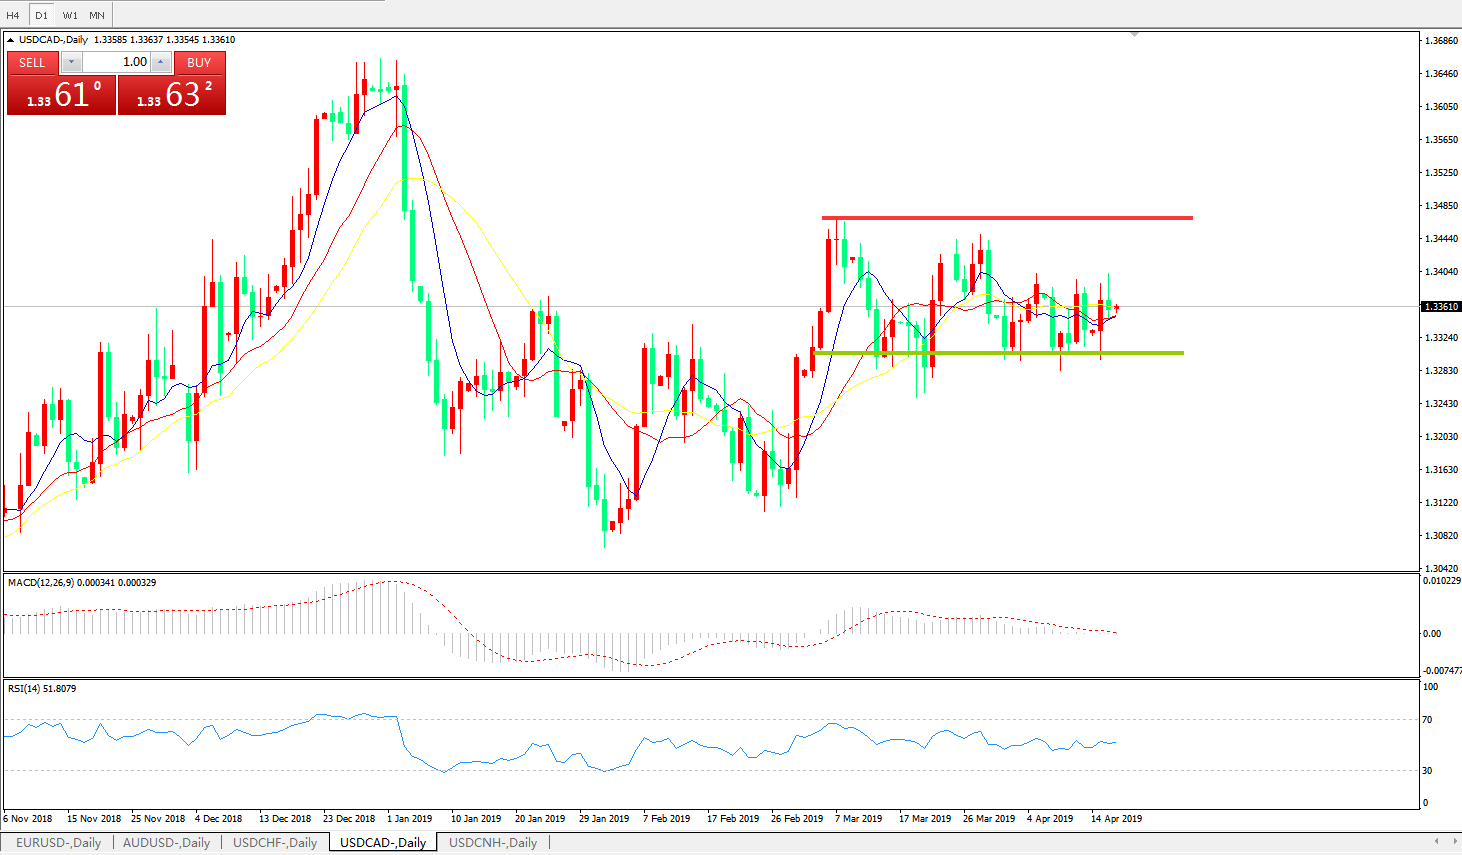Decrease trade volume with the down arrow

coord(71,62)
